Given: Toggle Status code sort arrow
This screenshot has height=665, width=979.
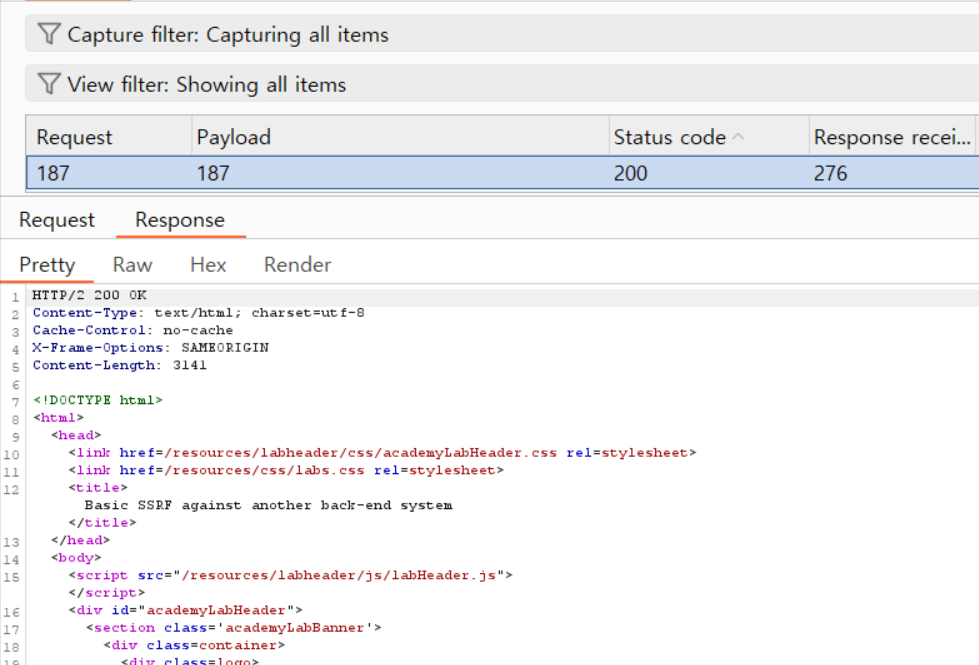Looking at the screenshot, I should [x=738, y=136].
